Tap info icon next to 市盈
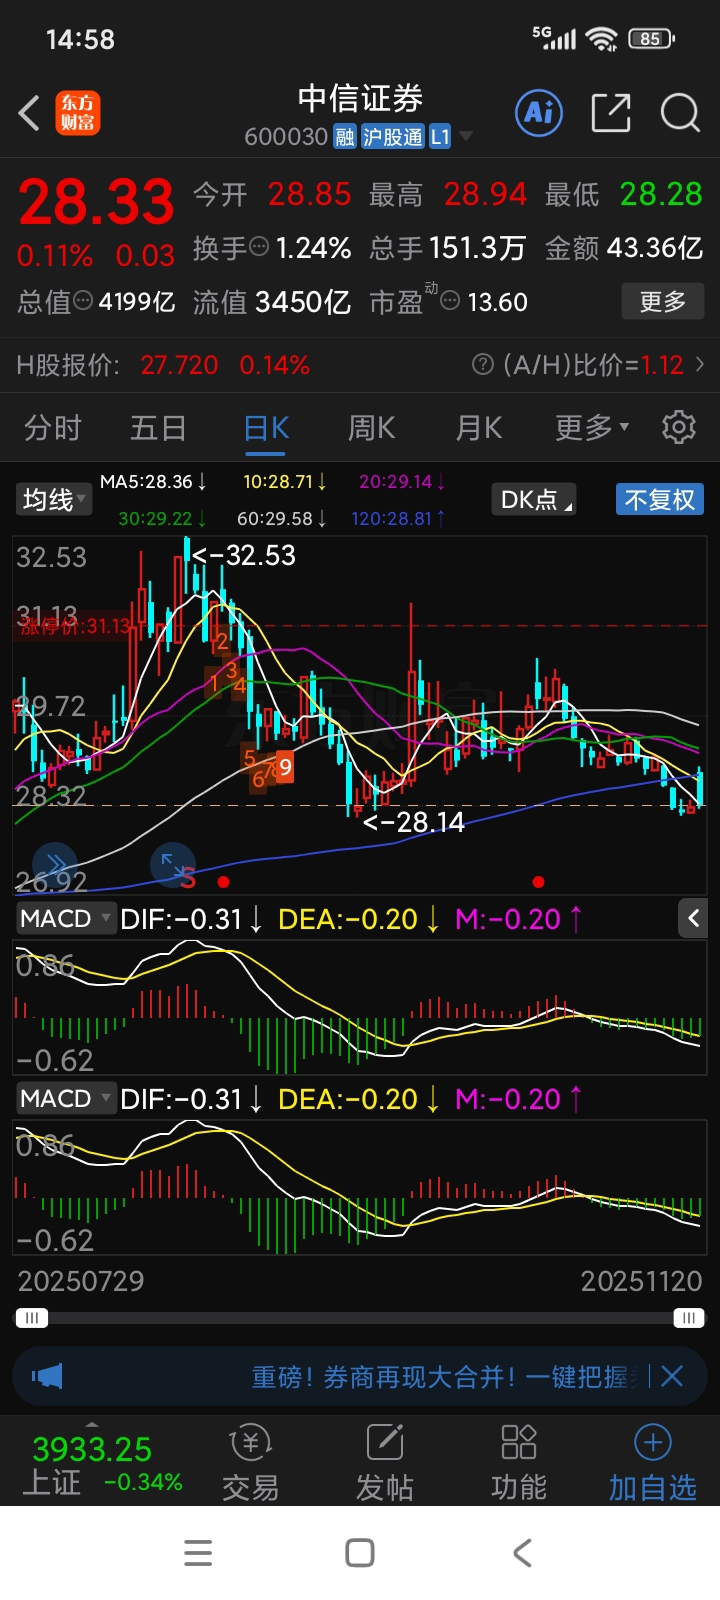This screenshot has width=720, height=1600. point(450,300)
